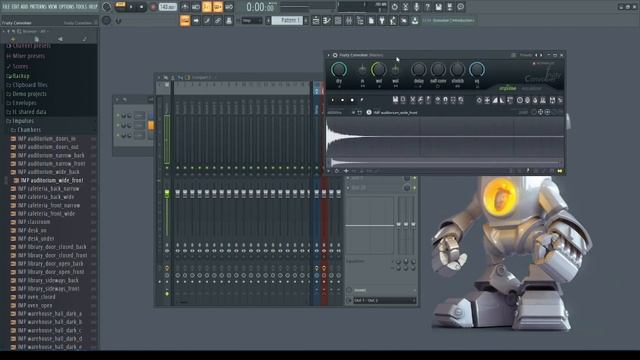Switch to equalizer tab in Convolver
The image size is (640, 360).
point(531,88)
